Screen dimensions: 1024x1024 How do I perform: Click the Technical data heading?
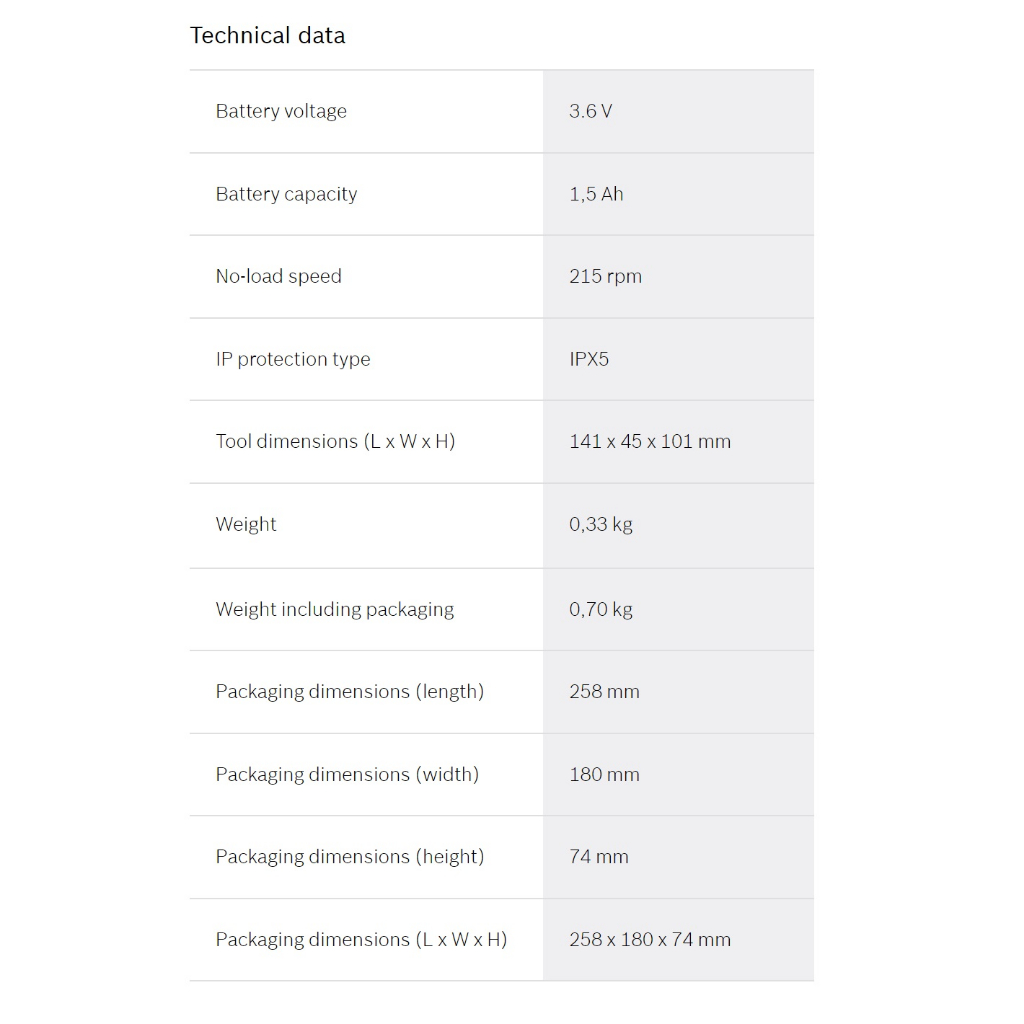tap(267, 36)
